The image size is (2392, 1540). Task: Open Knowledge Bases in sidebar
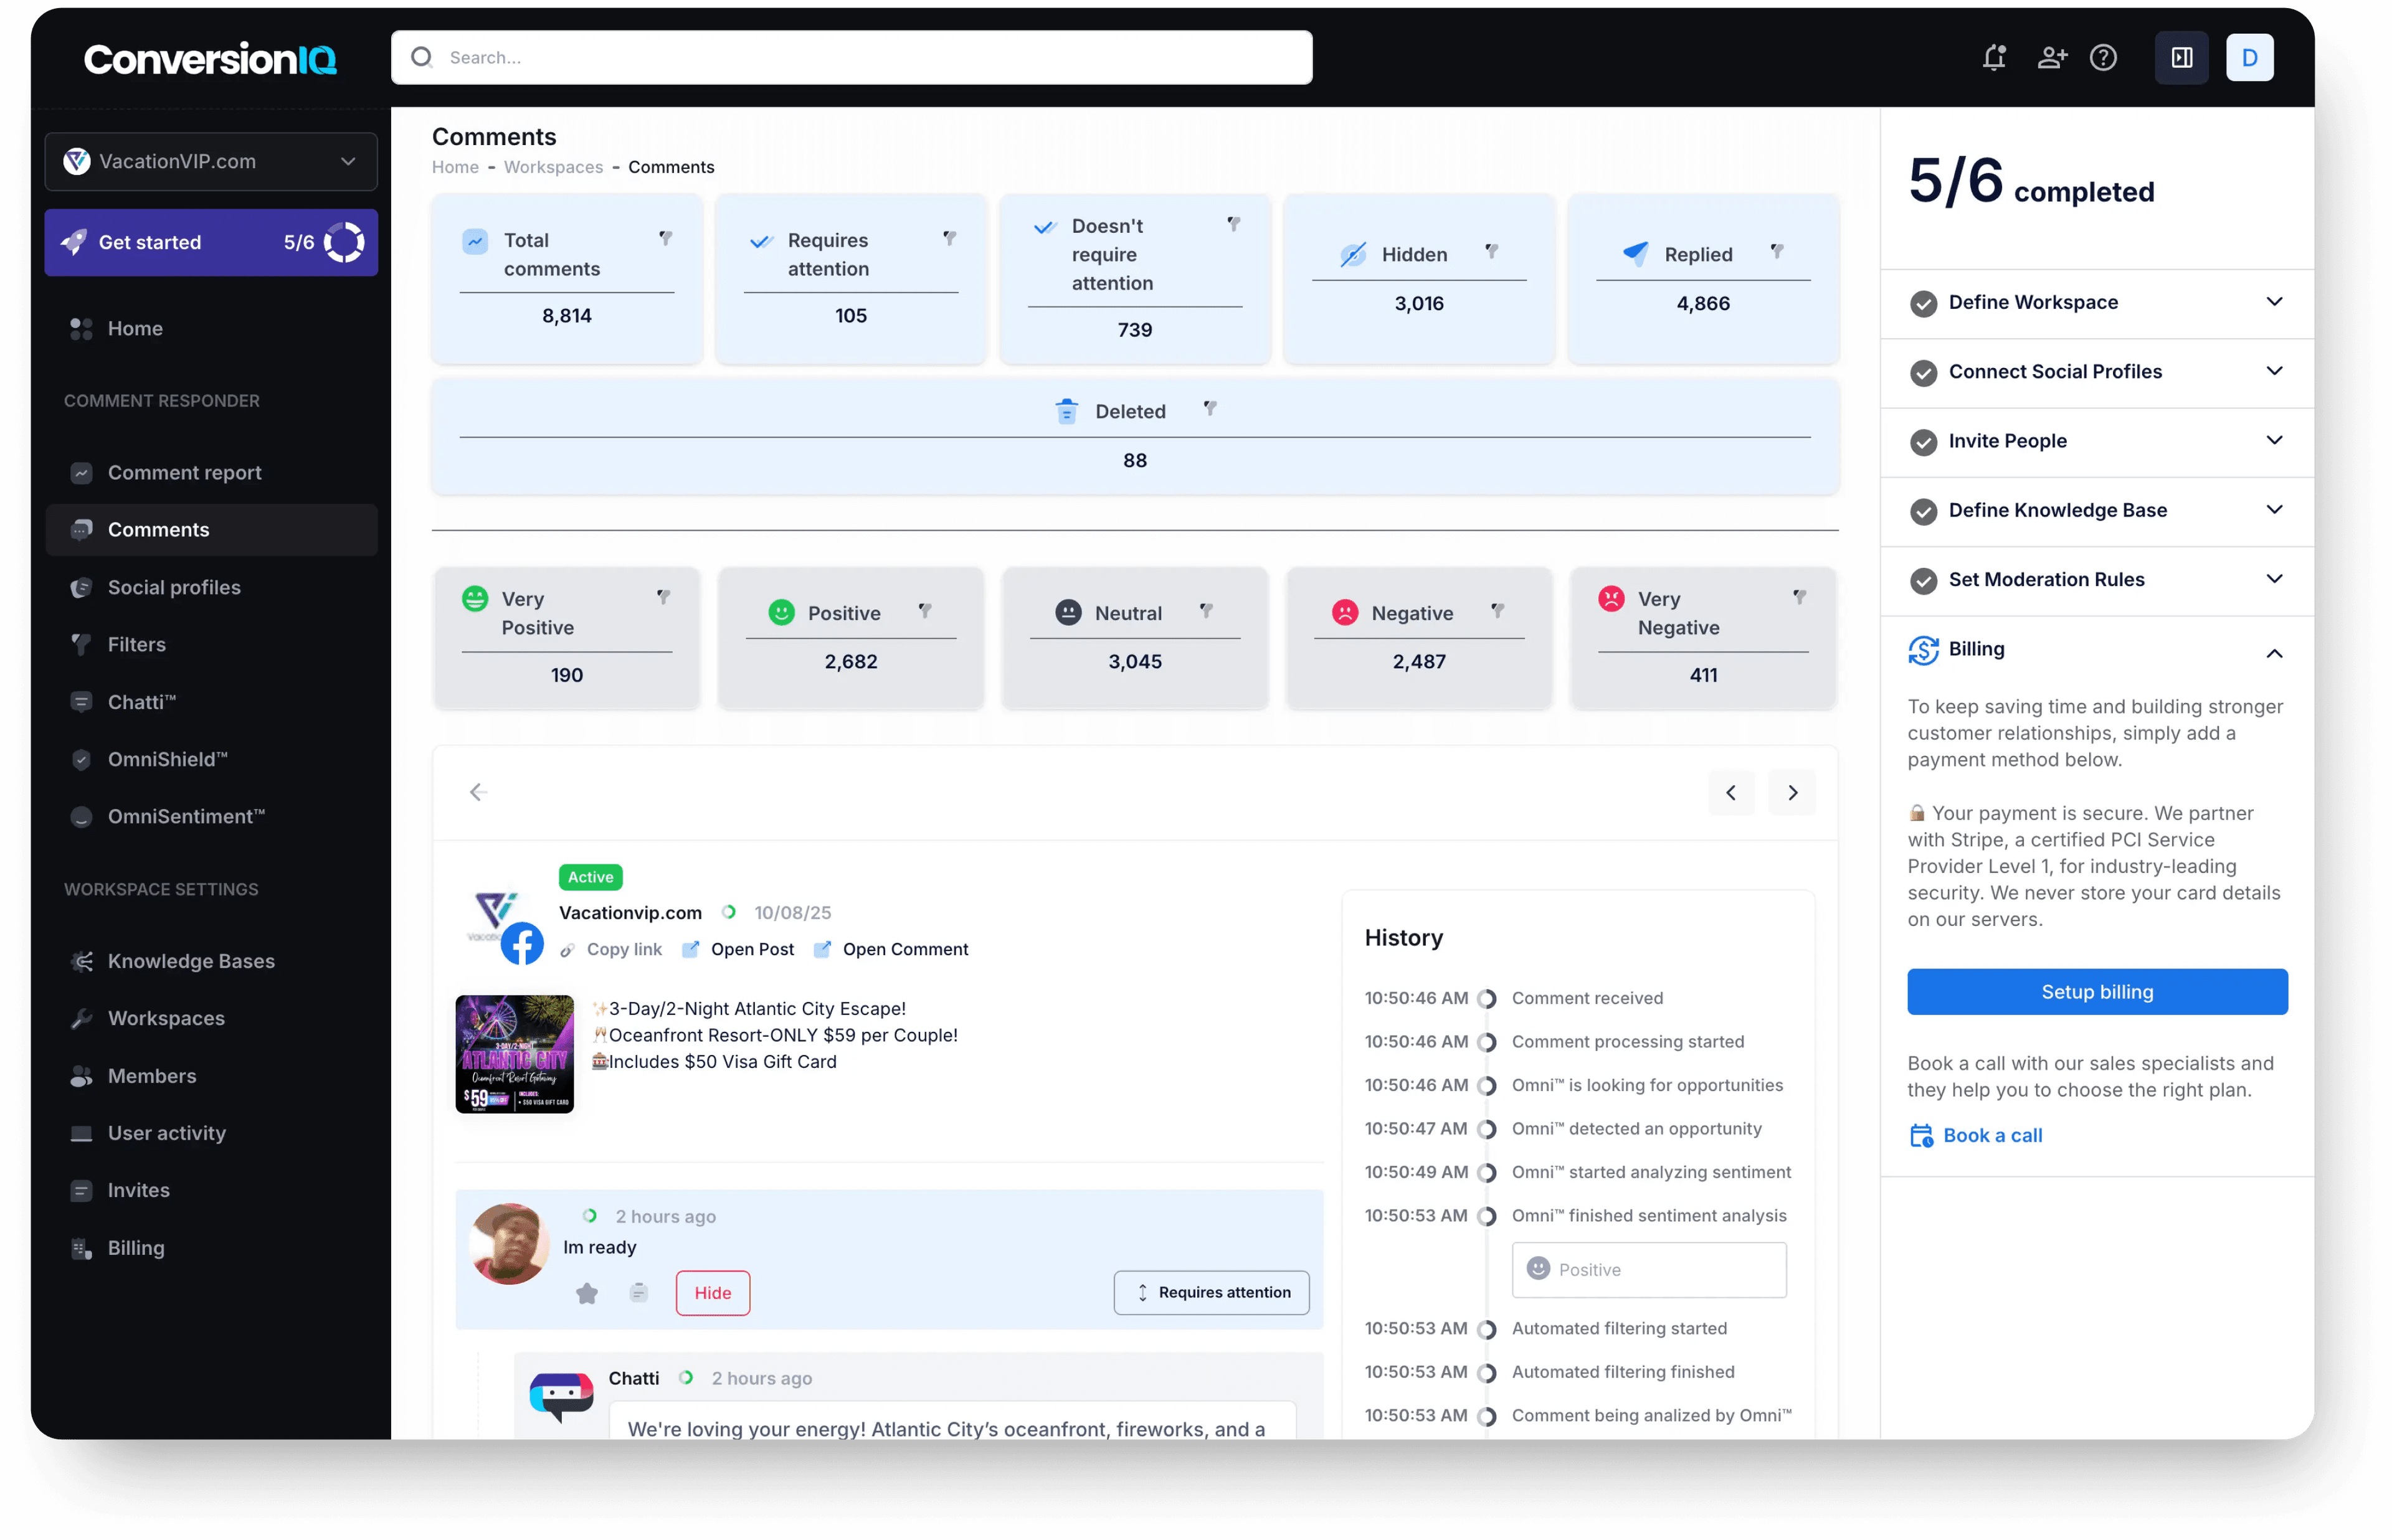tap(191, 961)
